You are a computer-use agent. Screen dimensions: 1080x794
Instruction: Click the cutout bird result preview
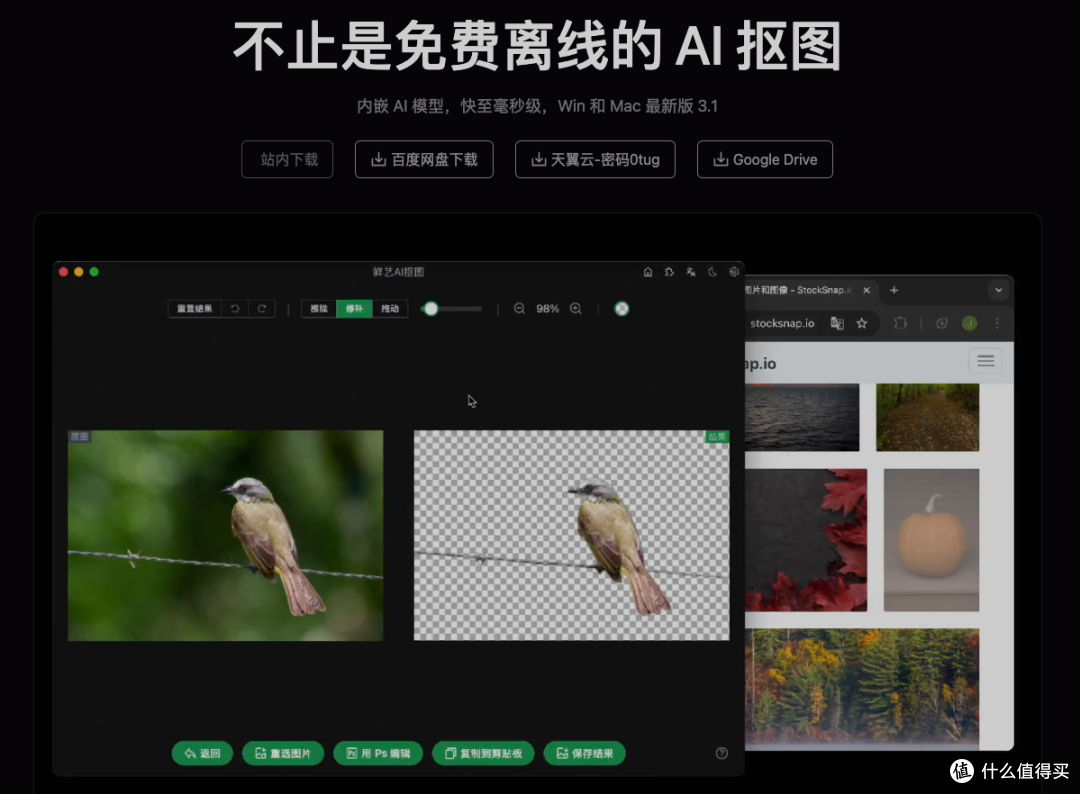pos(572,536)
